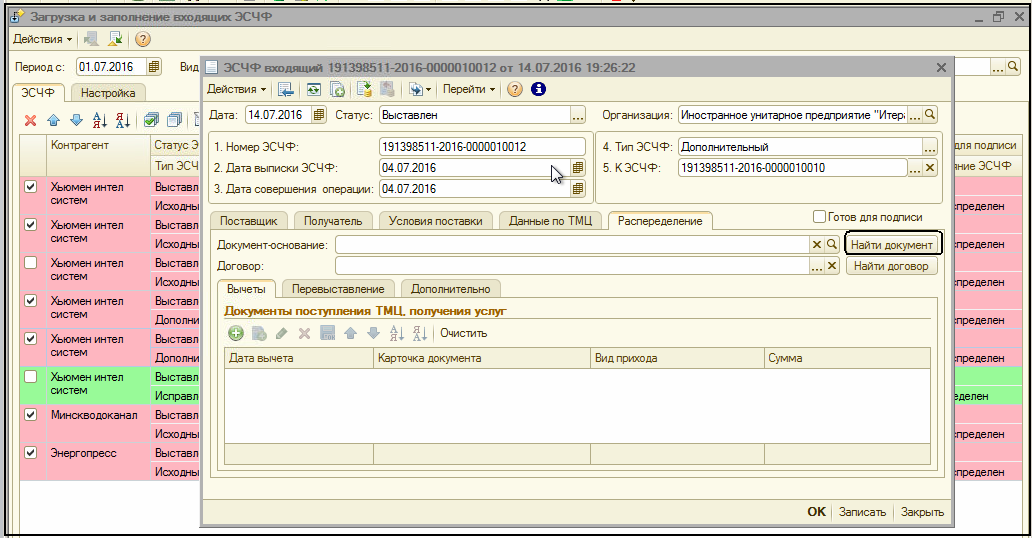Open the Действия dropdown in the ЭСЧФ dialog
Image resolution: width=1032 pixels, height=538 pixels.
(236, 89)
